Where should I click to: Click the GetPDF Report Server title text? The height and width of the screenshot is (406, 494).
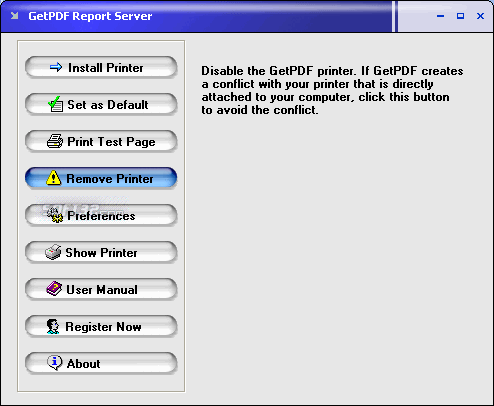[x=90, y=16]
